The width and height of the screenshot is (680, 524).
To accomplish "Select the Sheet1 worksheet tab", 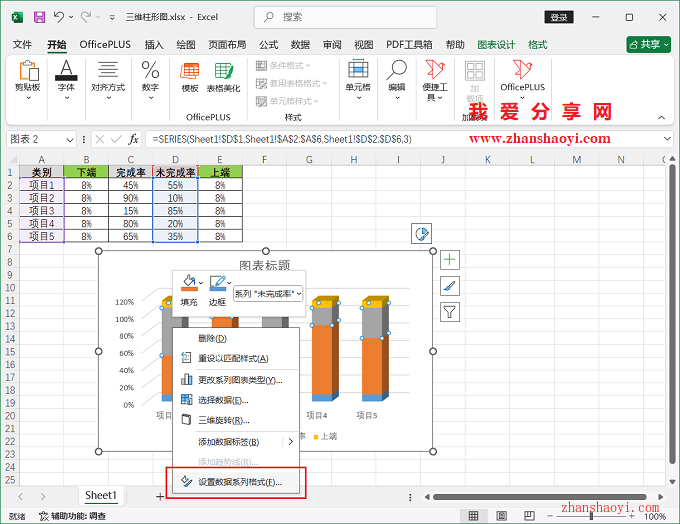I will tap(101, 495).
